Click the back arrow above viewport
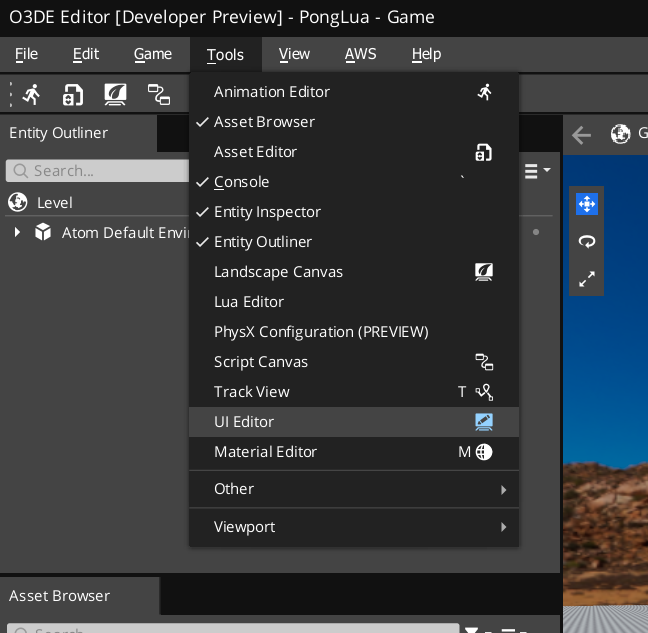The height and width of the screenshot is (633, 648). click(x=581, y=135)
